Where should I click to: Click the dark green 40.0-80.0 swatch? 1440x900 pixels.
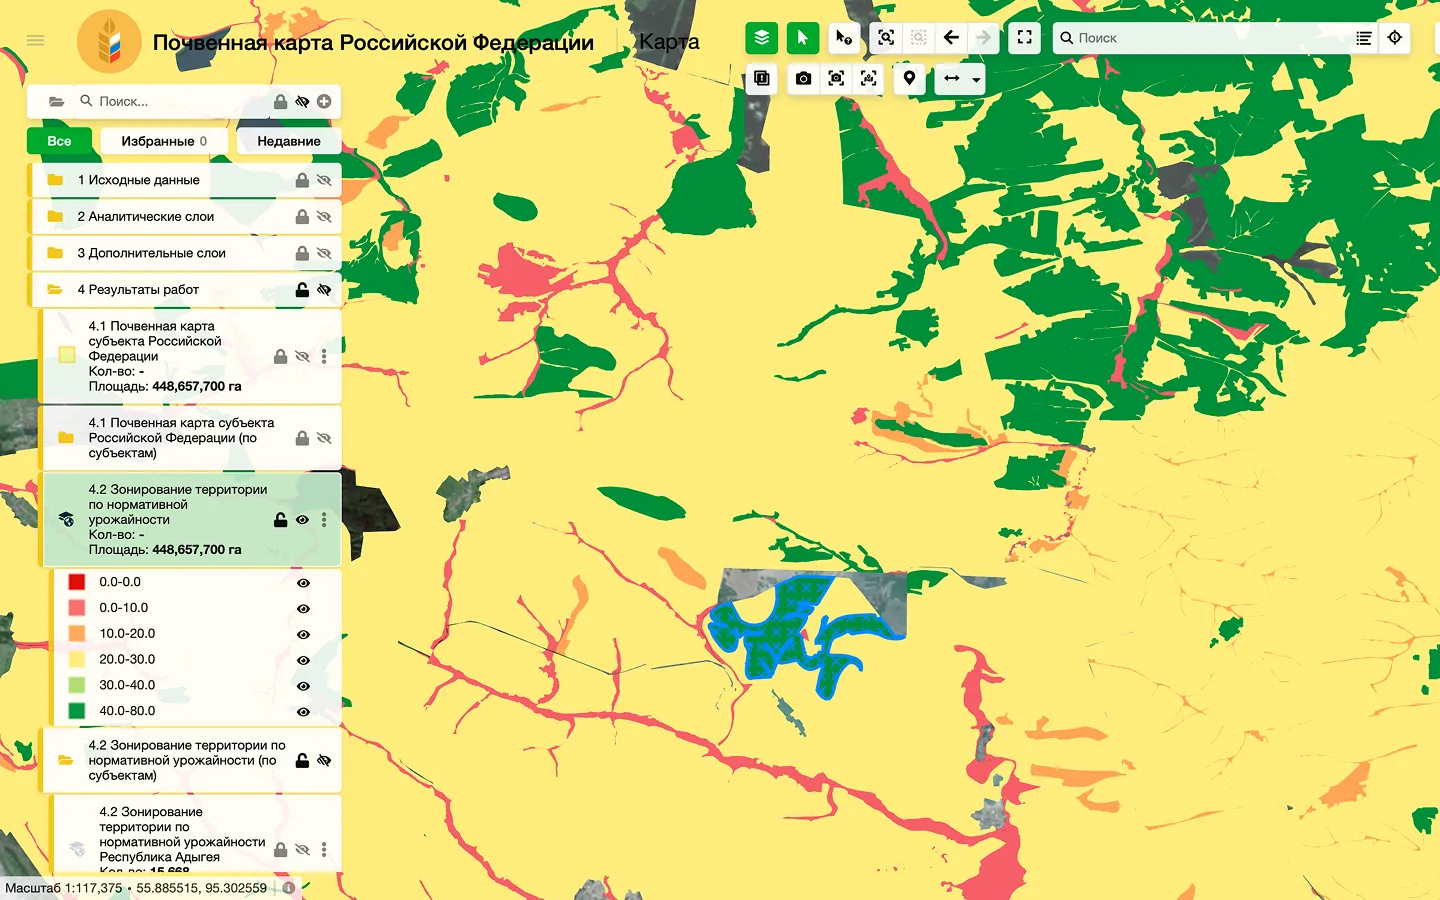click(77, 711)
